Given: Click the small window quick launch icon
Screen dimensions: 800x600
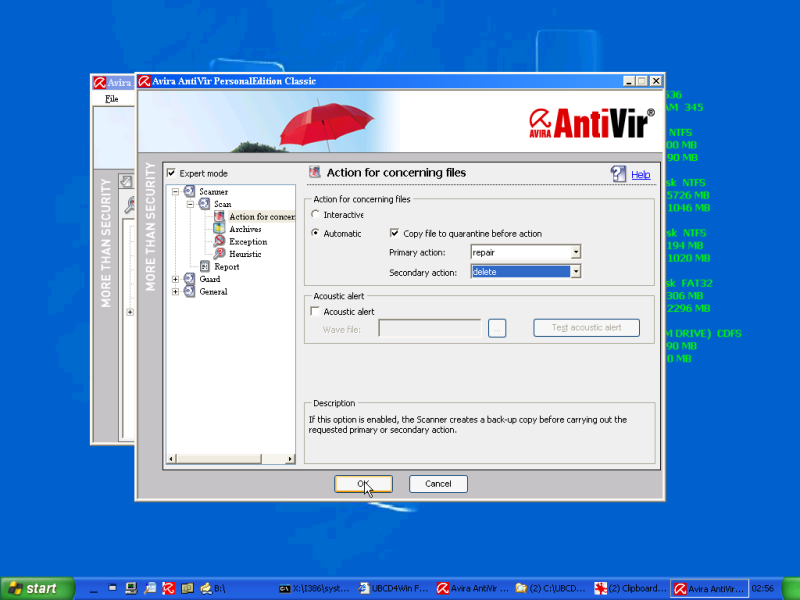Looking at the screenshot, I should click(112, 588).
